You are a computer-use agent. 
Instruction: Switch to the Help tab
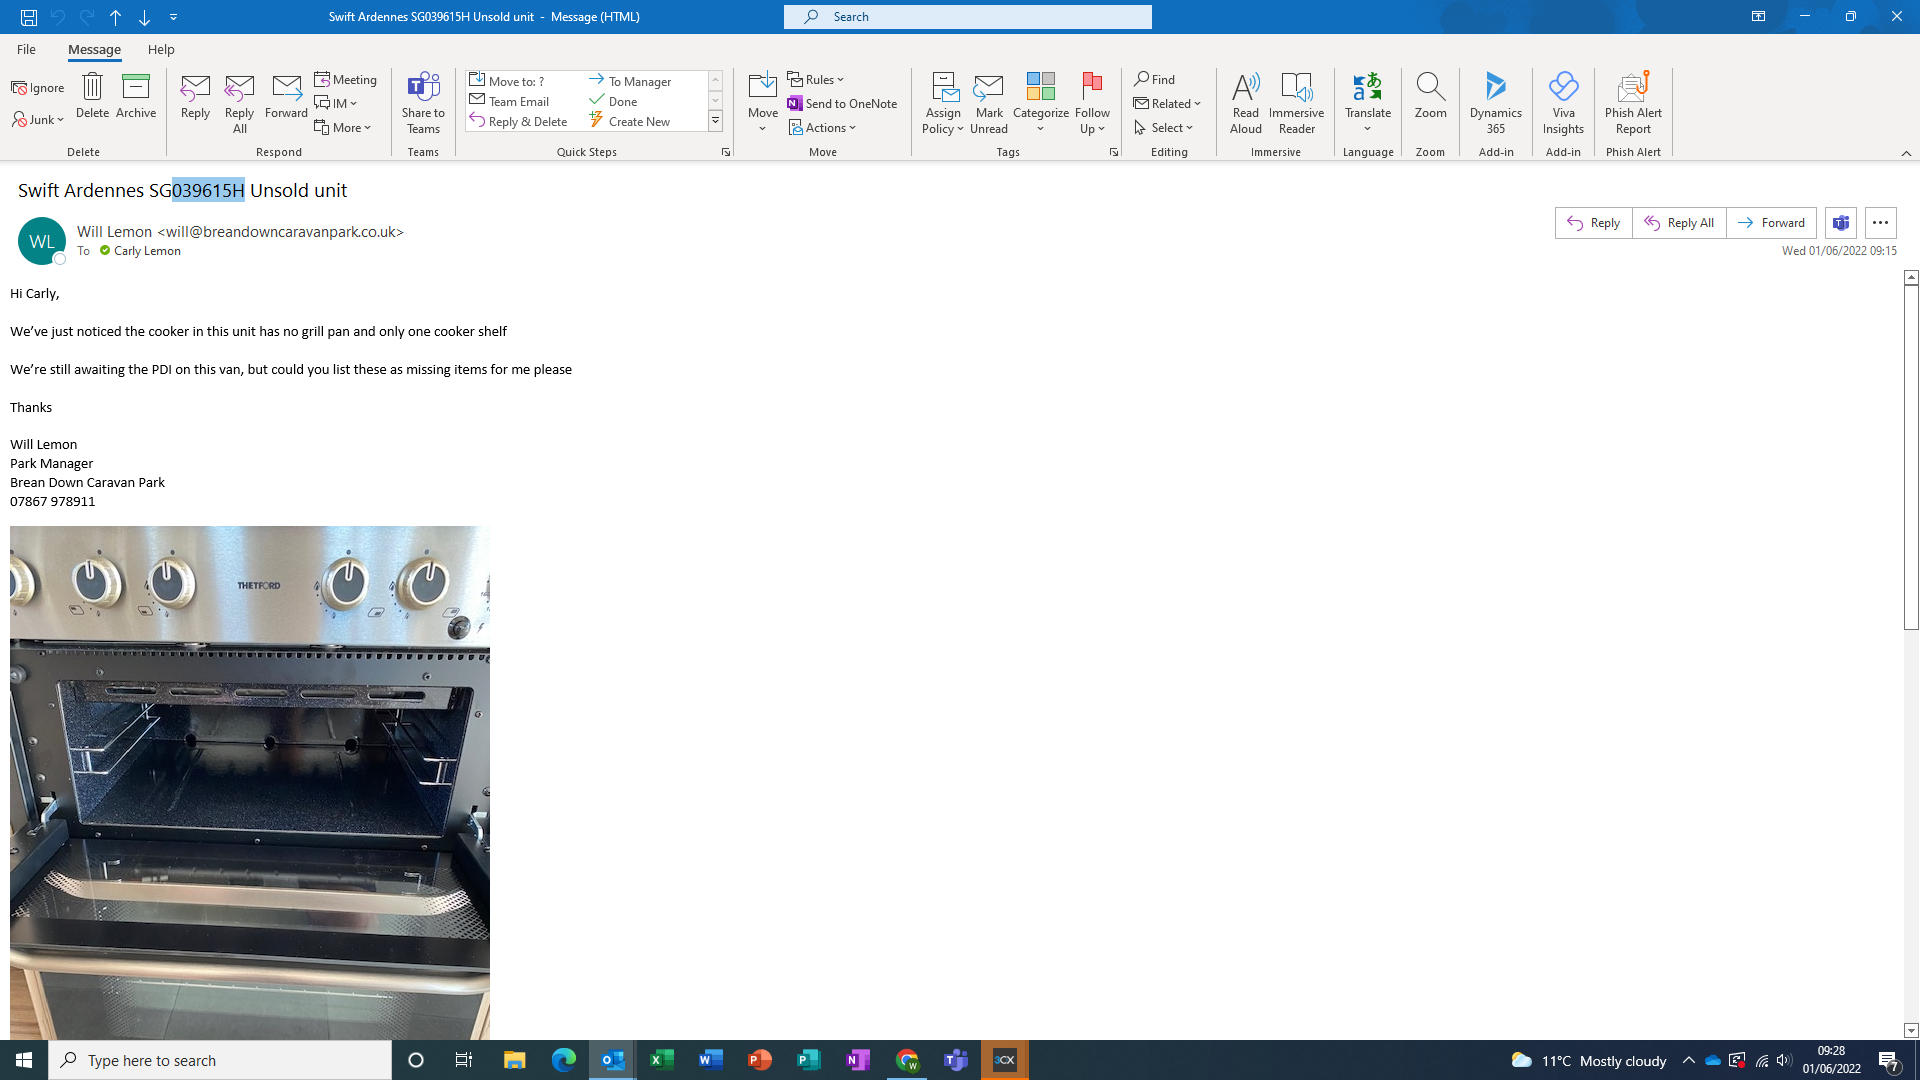click(161, 49)
